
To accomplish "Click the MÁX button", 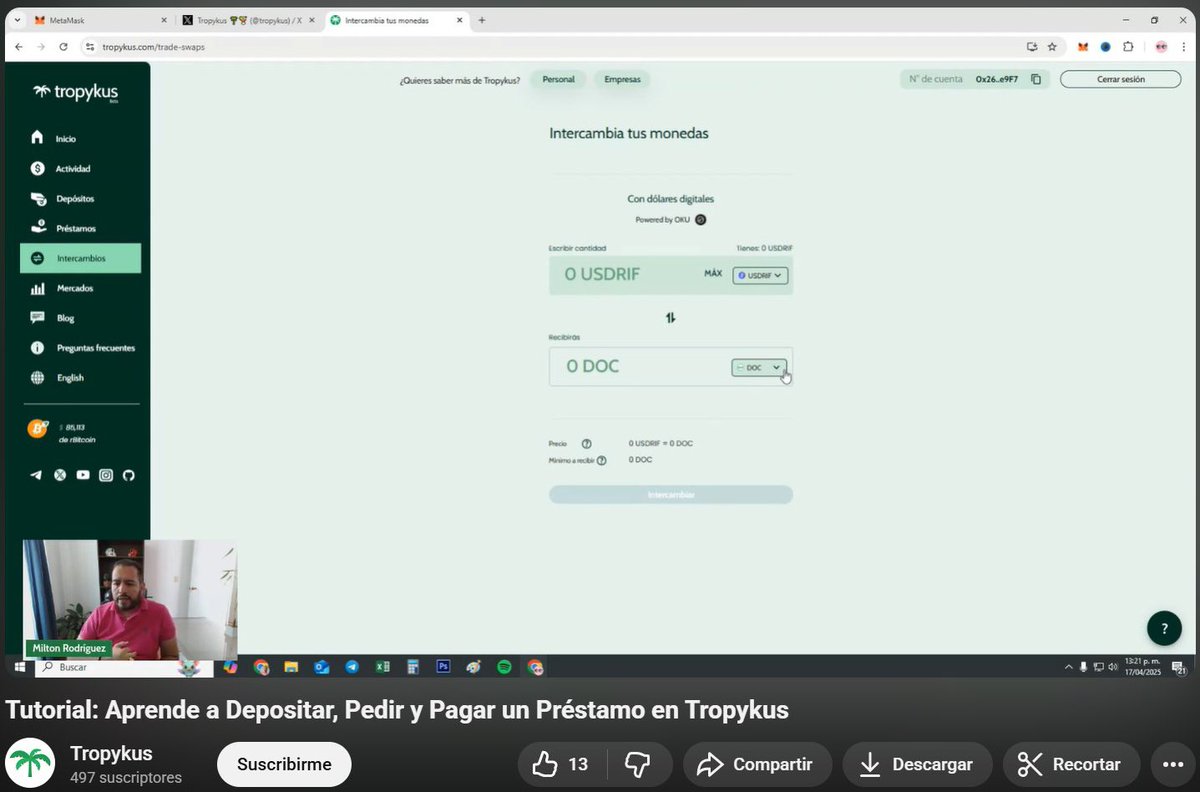I will click(713, 273).
